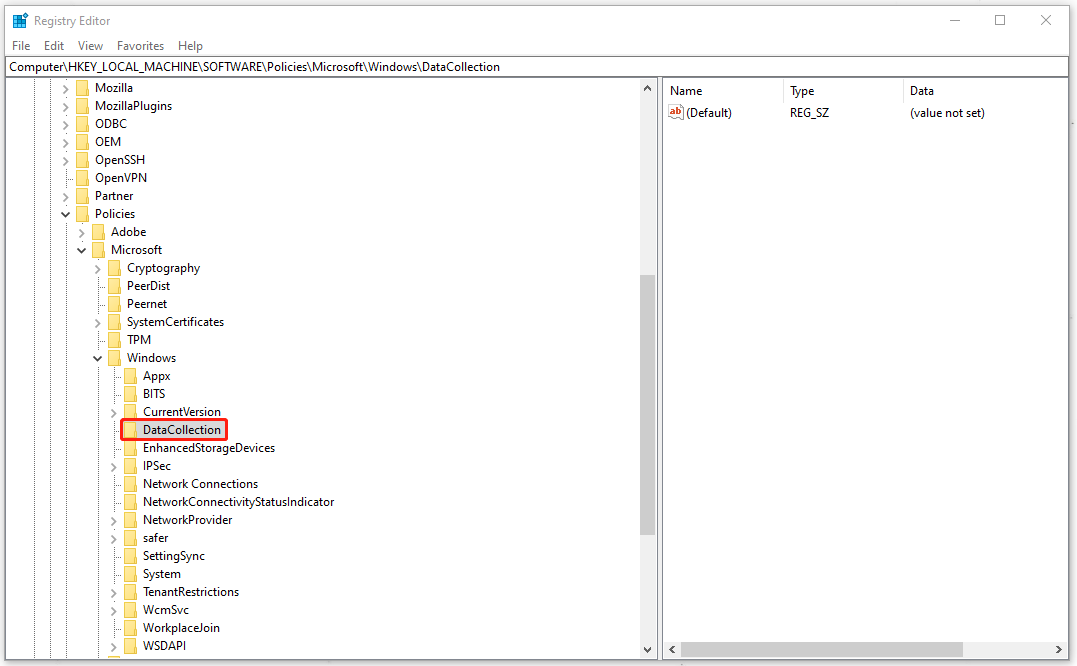
Task: Expand the TenantRestrictions key
Action: tap(114, 593)
